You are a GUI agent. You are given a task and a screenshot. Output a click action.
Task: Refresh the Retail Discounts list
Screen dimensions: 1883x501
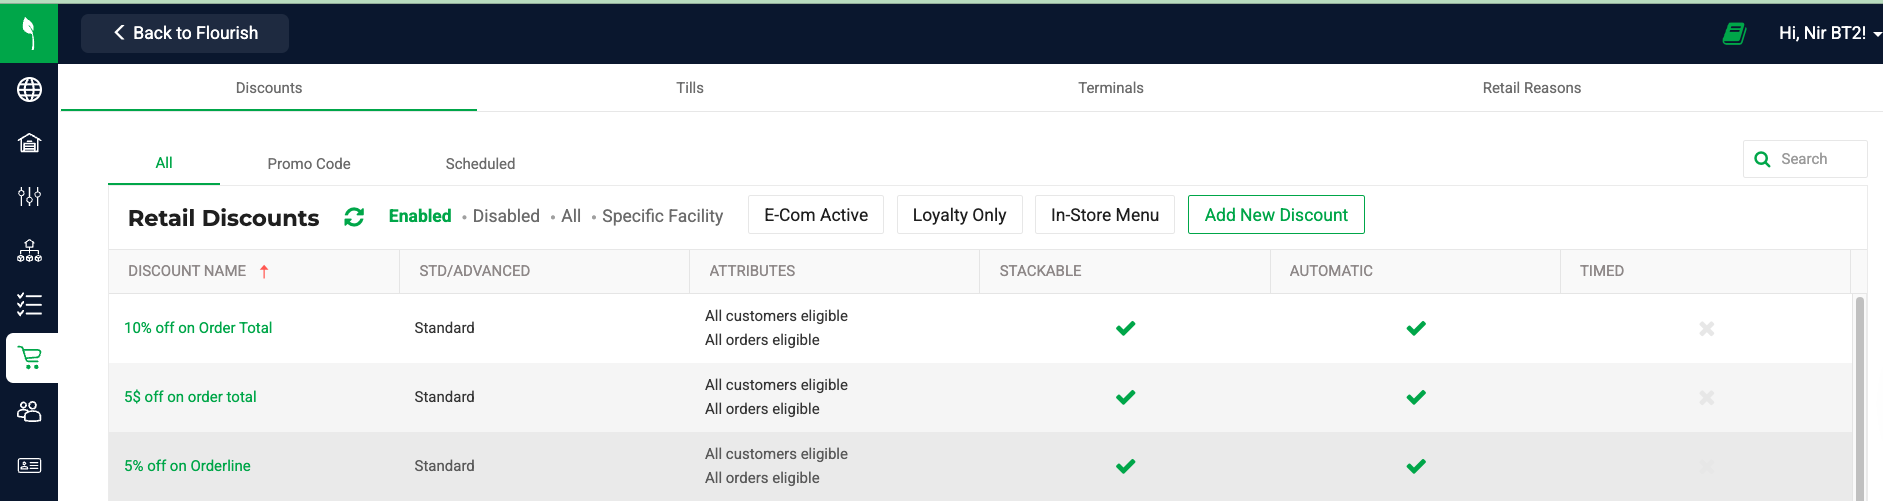(354, 217)
